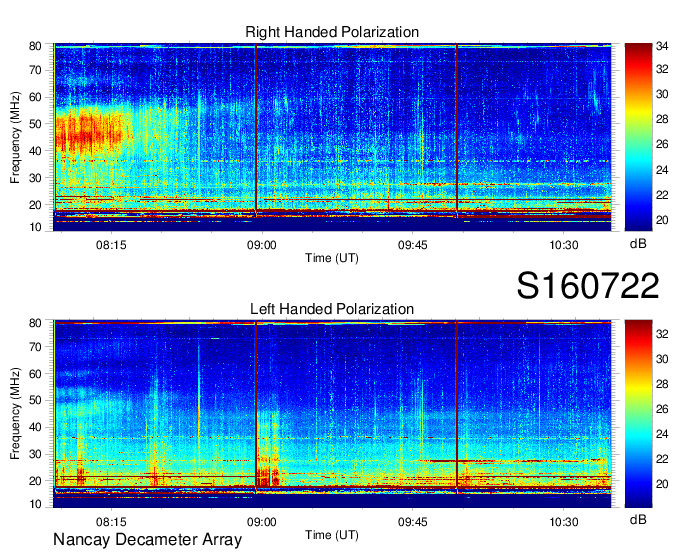Click the 09:45 time tick under Right Handed plot

[412, 245]
